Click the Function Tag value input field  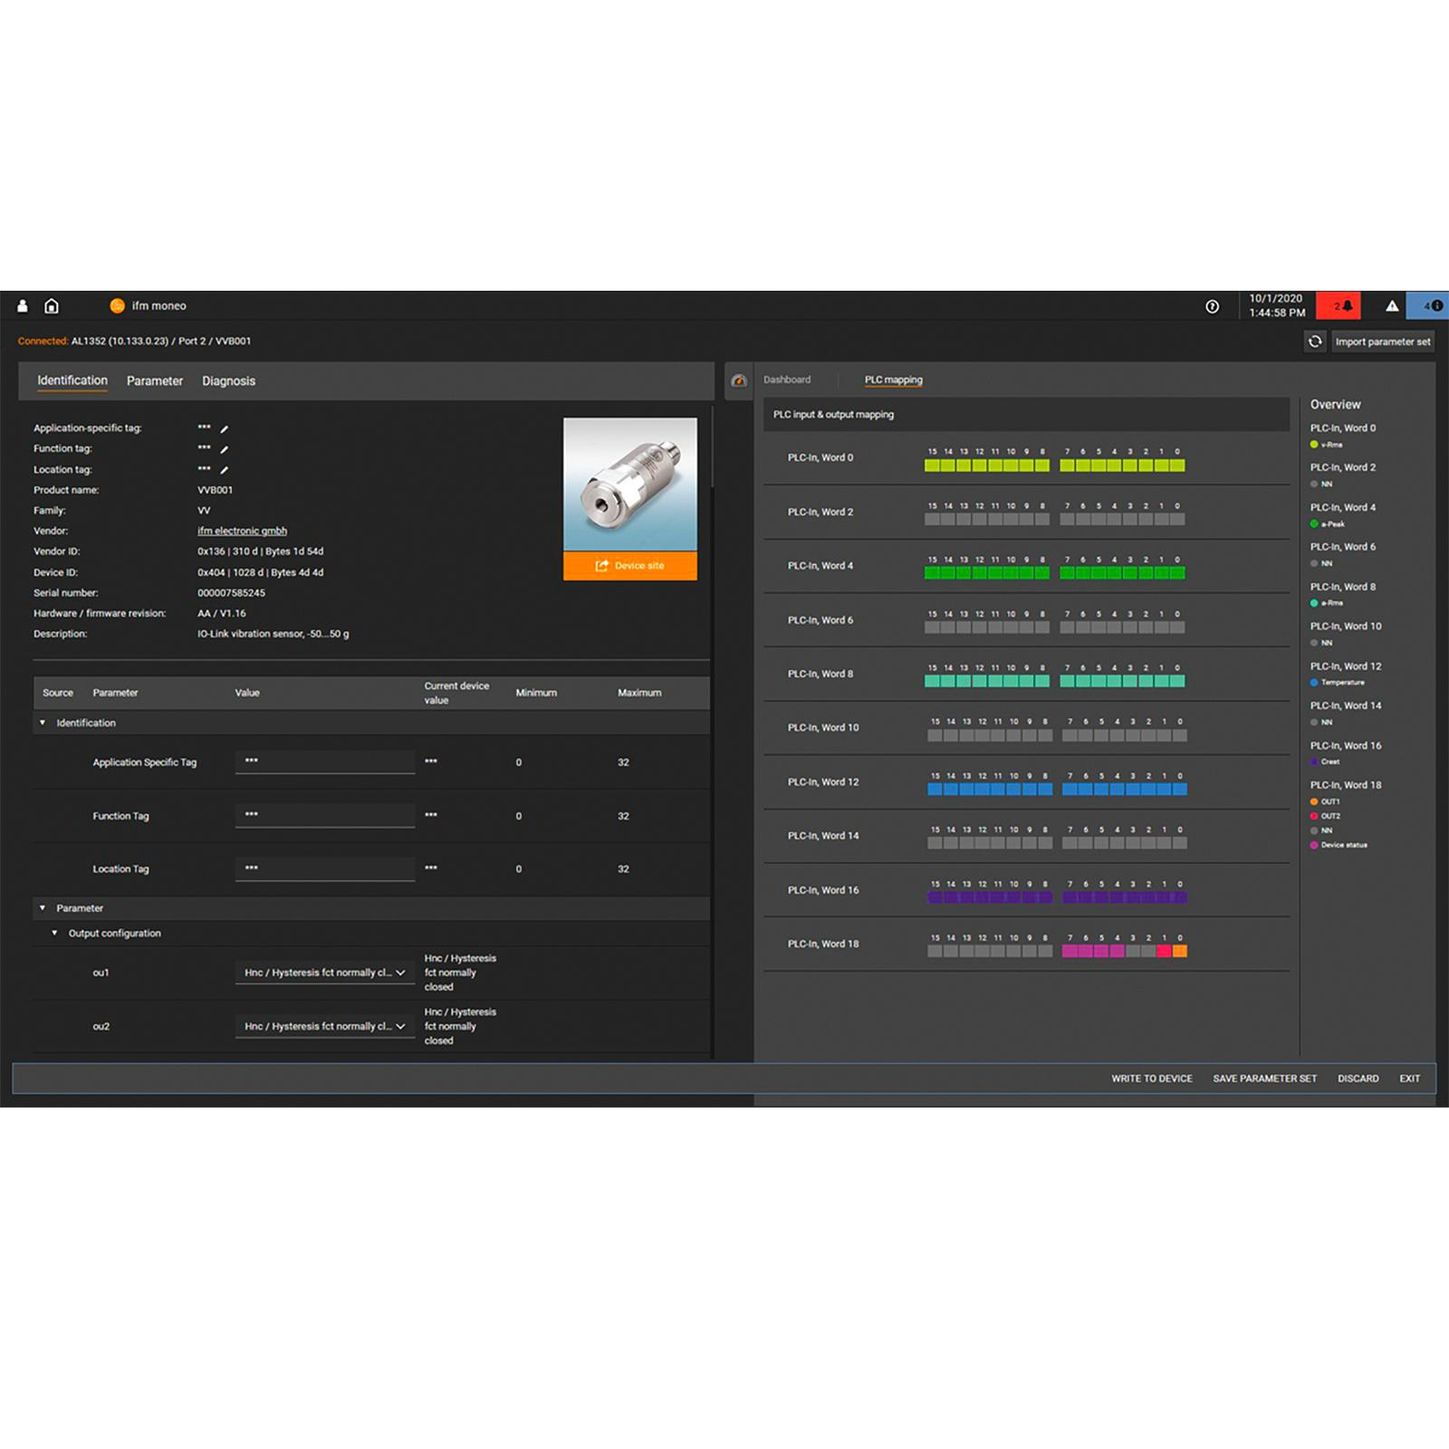point(325,816)
